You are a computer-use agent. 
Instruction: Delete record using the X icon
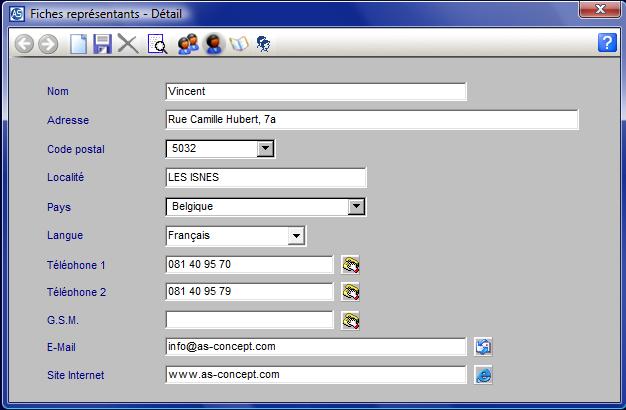click(x=128, y=44)
